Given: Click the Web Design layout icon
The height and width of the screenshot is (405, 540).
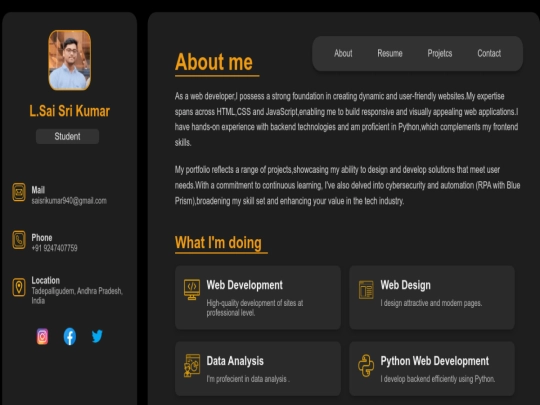Looking at the screenshot, I should [366, 290].
